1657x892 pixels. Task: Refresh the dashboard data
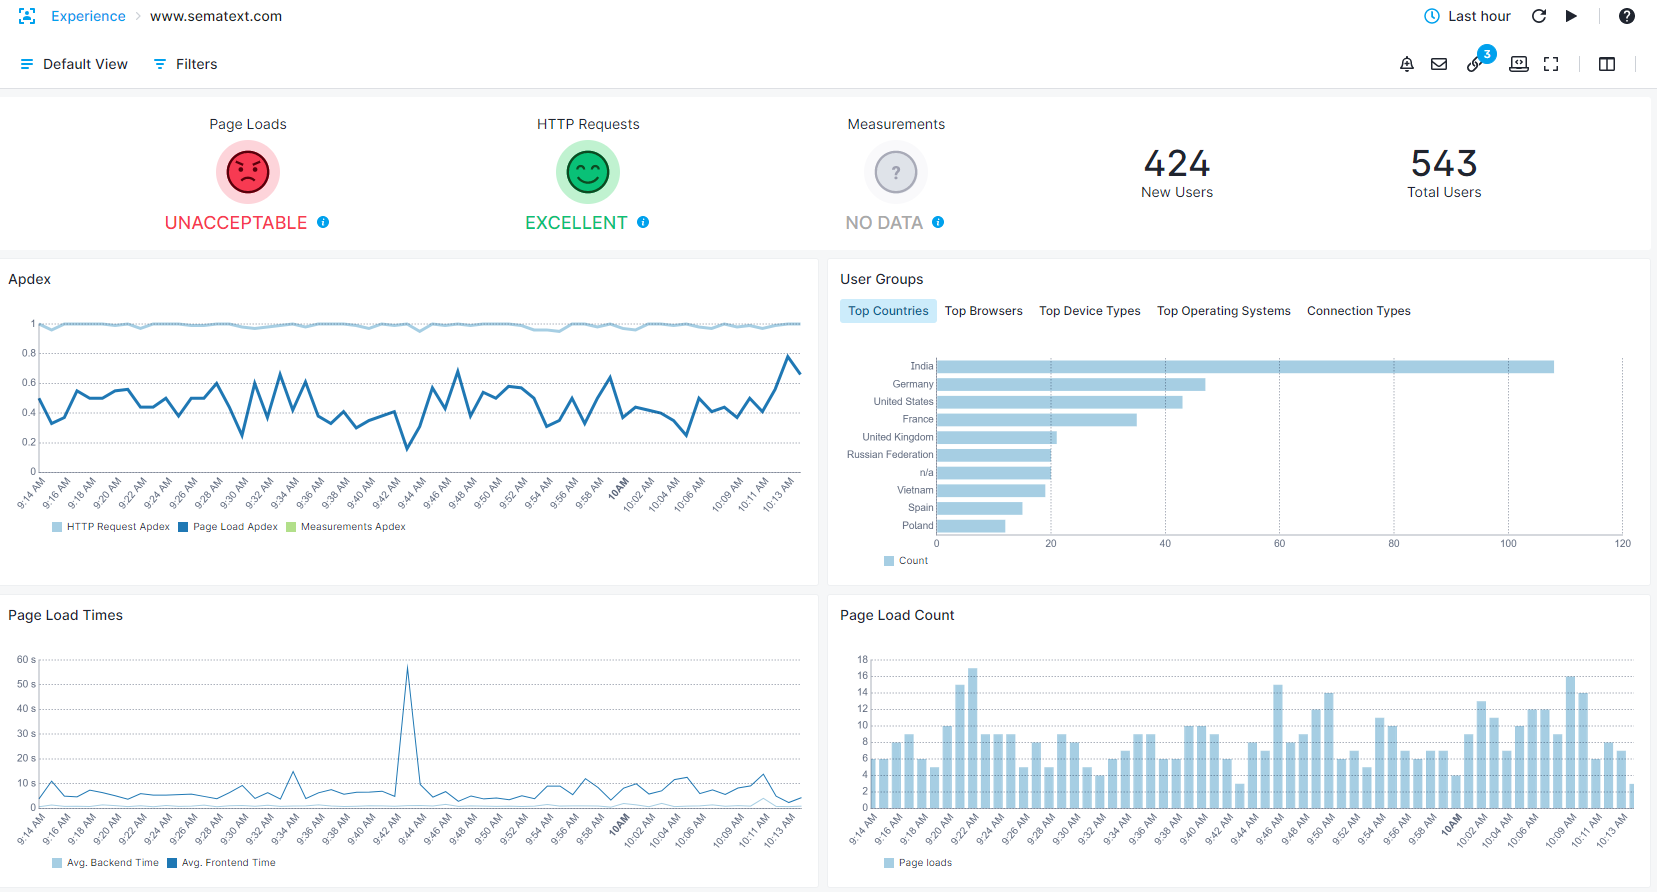pyautogui.click(x=1539, y=16)
